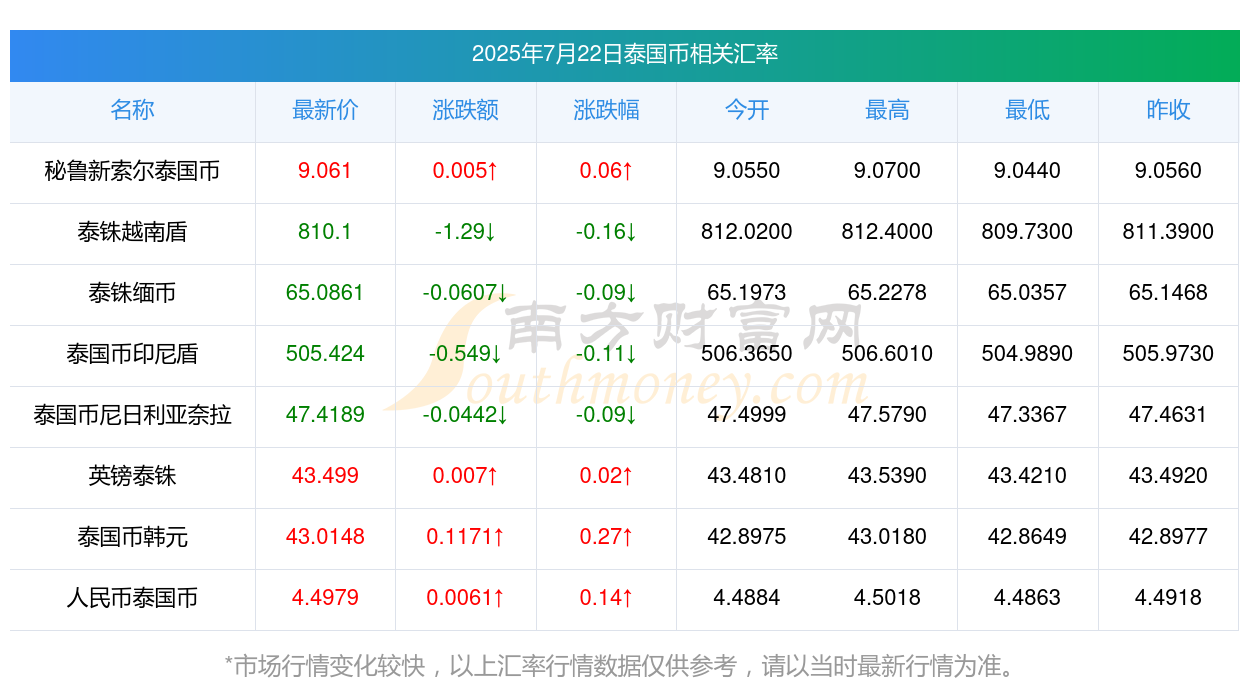
Task: Select the 泰国币韩元 row name
Action: [132, 537]
